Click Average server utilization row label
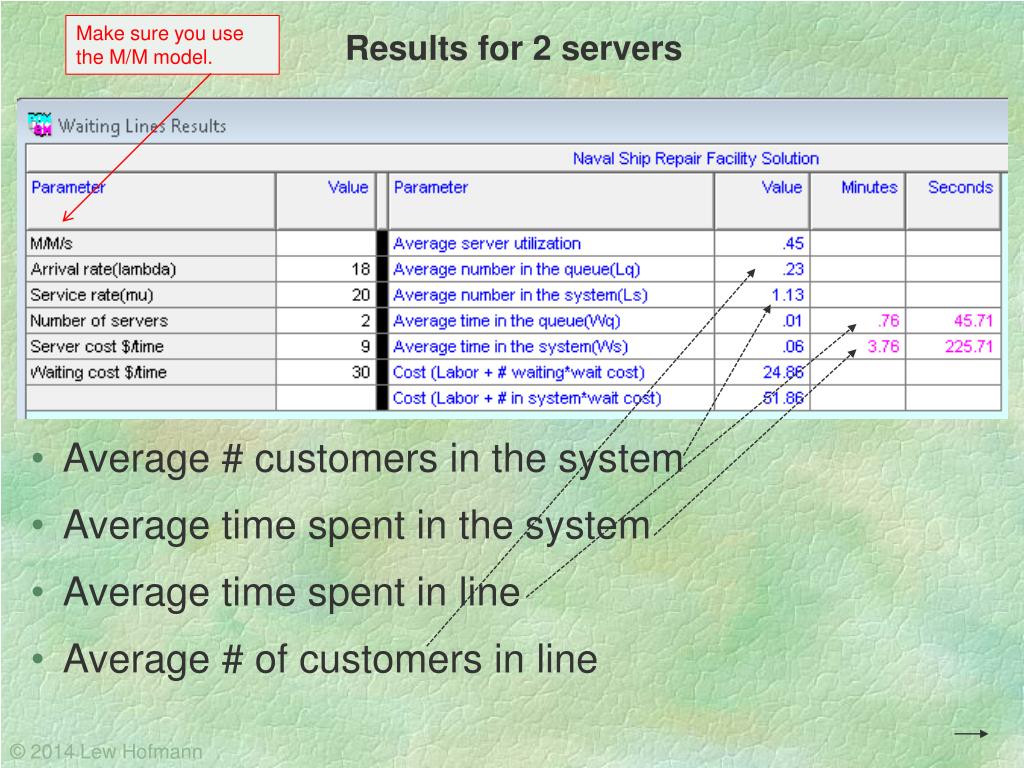The image size is (1024, 768). coord(487,244)
